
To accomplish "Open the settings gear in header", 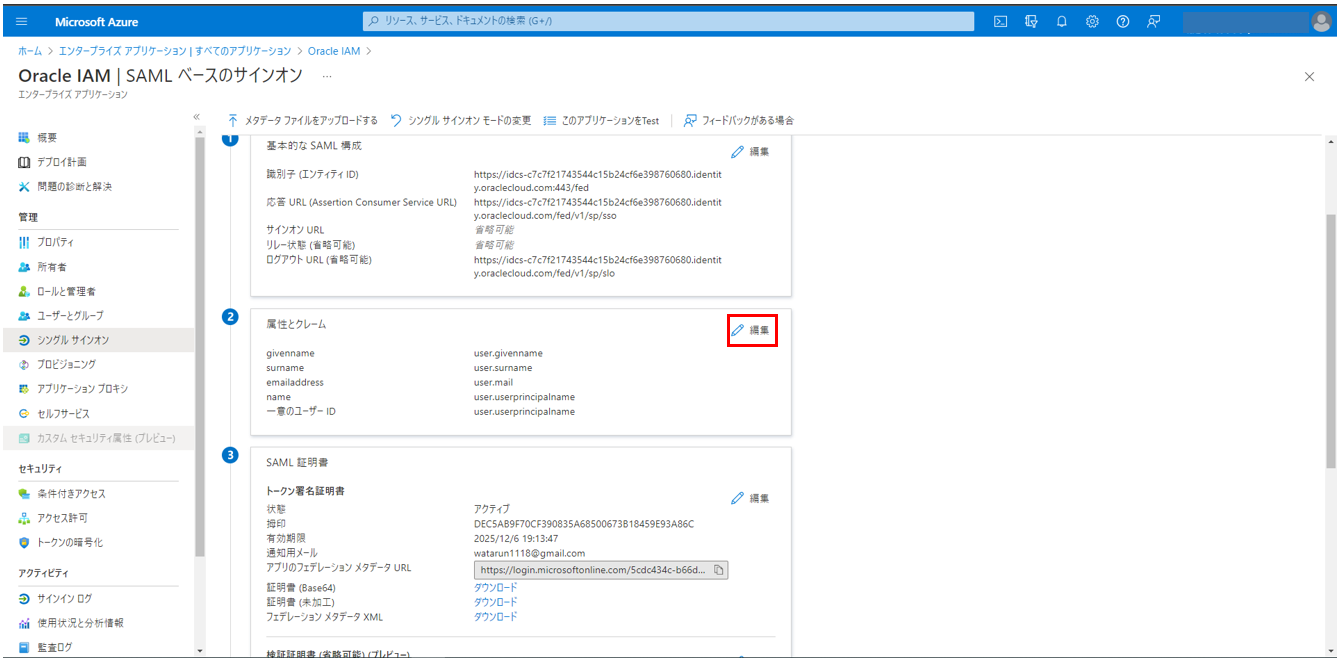I will click(1092, 21).
